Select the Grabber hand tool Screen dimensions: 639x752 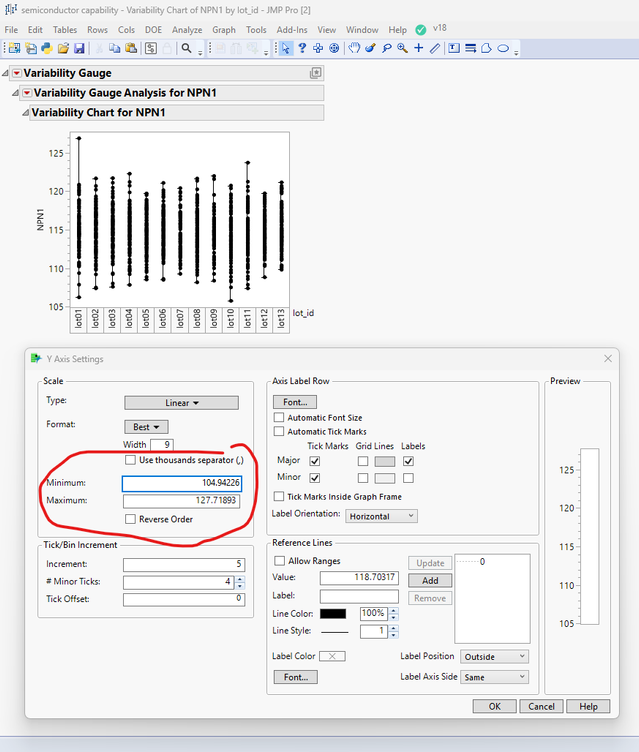354,48
